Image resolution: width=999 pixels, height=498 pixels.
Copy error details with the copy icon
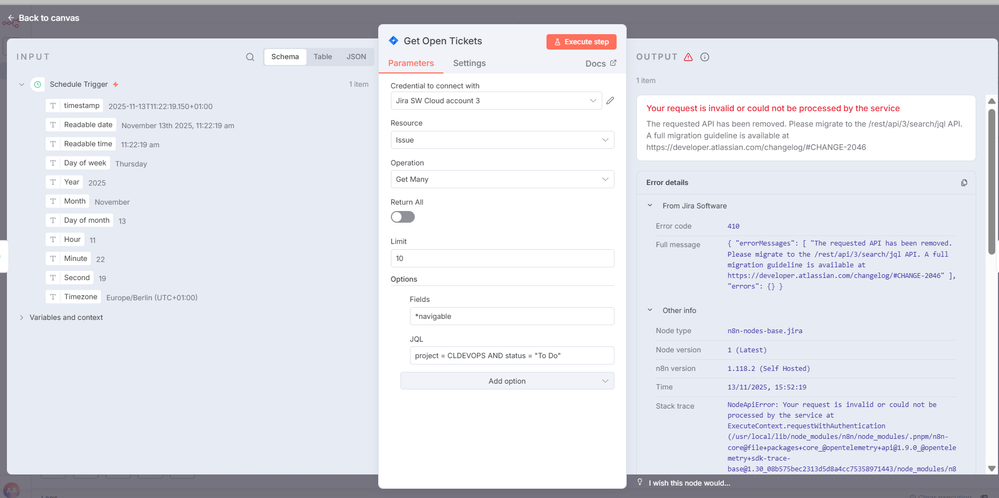pyautogui.click(x=964, y=183)
